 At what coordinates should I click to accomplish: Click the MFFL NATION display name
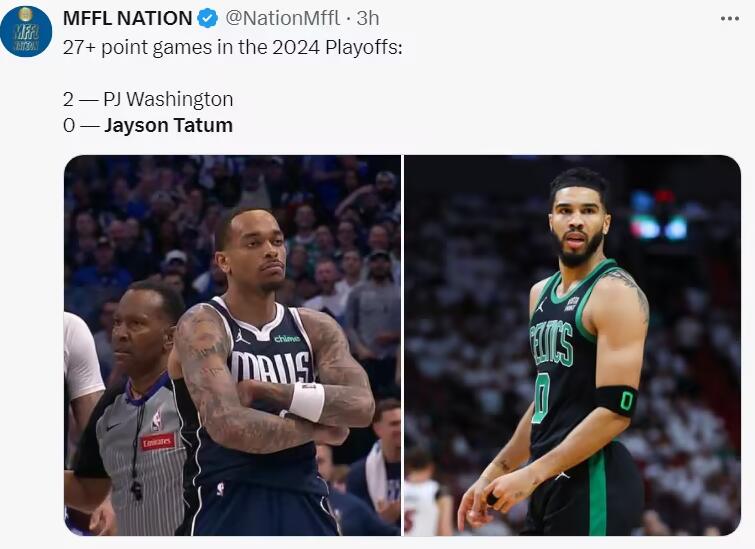[128, 18]
